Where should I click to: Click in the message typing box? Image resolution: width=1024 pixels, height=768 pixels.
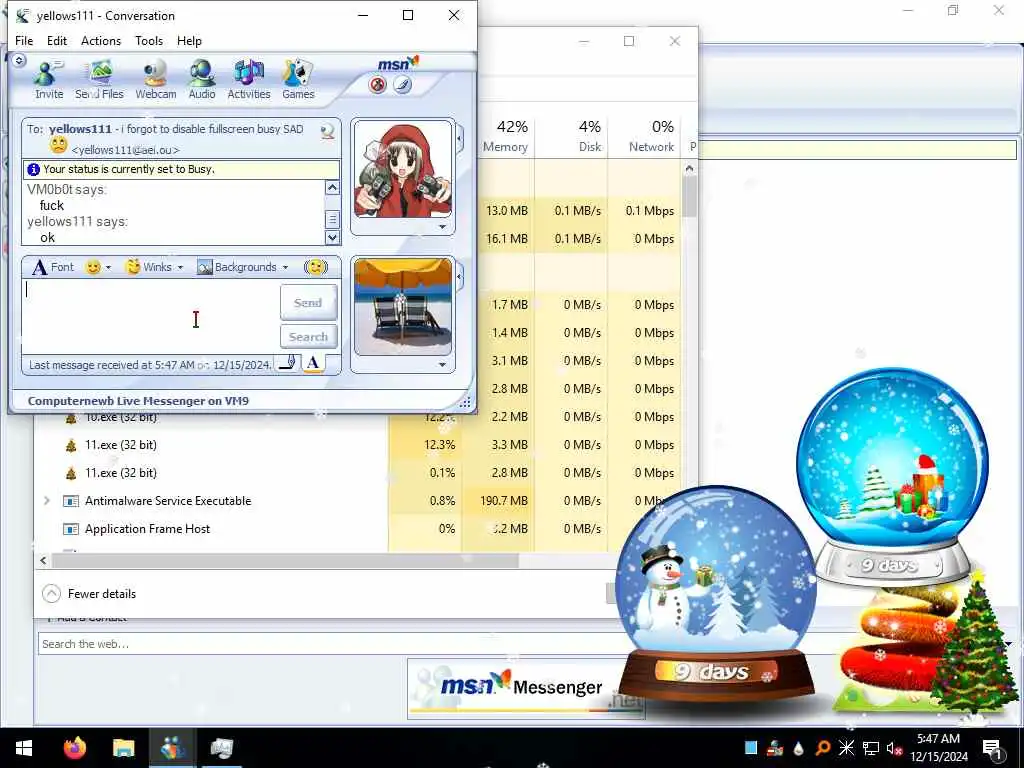(150, 317)
